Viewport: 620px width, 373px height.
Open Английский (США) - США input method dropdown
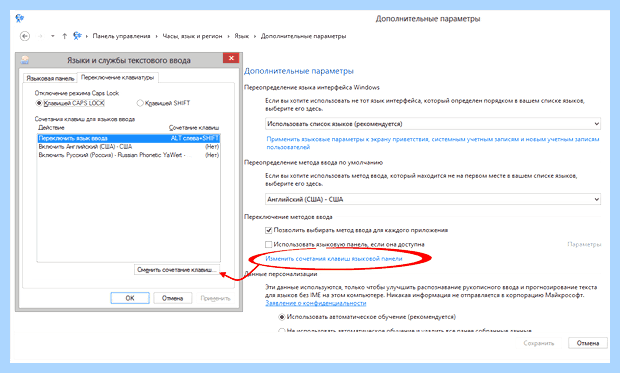(x=433, y=199)
